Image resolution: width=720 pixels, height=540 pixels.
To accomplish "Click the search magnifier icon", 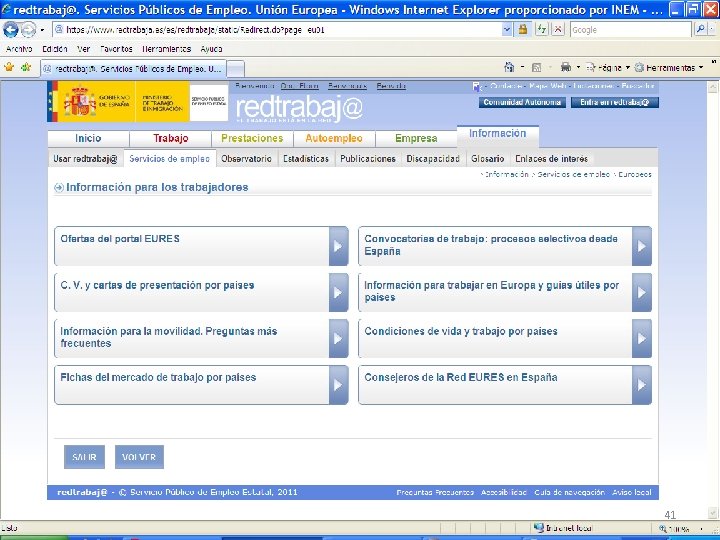I will pos(700,30).
